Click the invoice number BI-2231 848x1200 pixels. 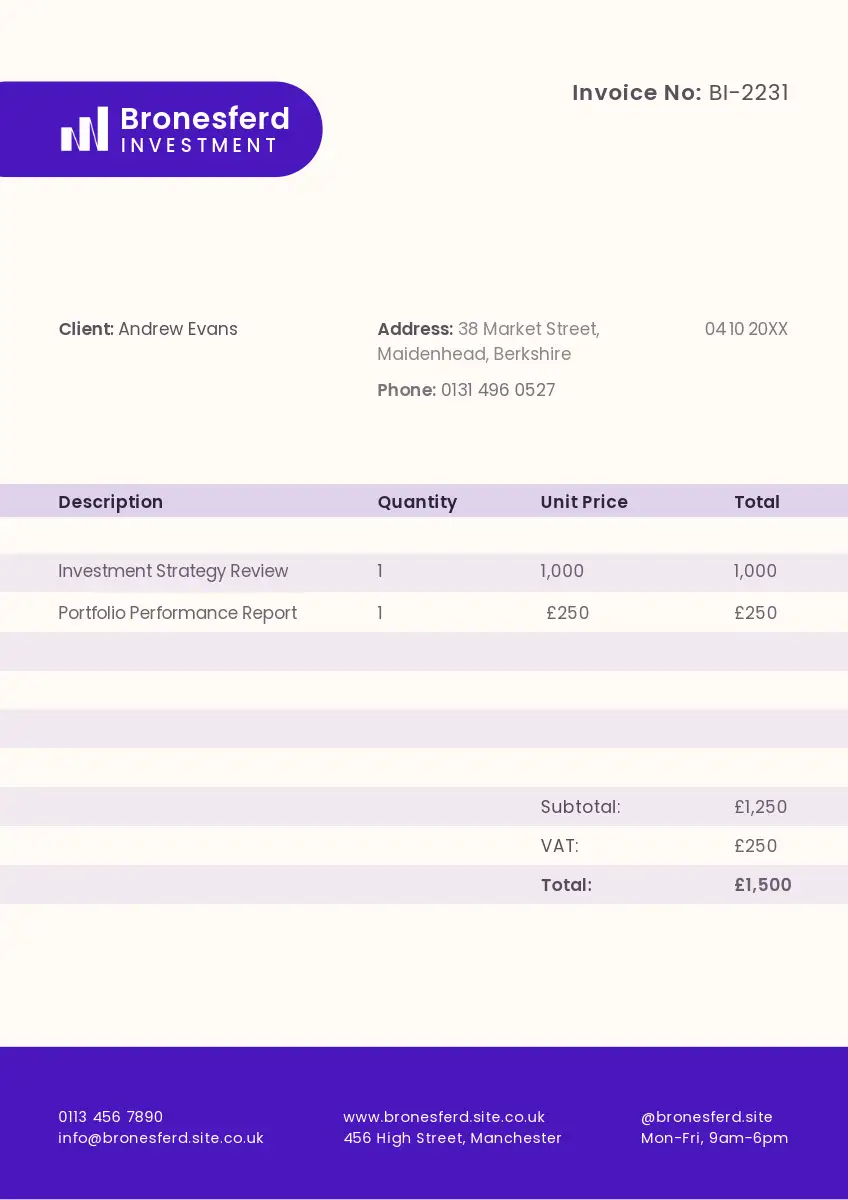748,93
